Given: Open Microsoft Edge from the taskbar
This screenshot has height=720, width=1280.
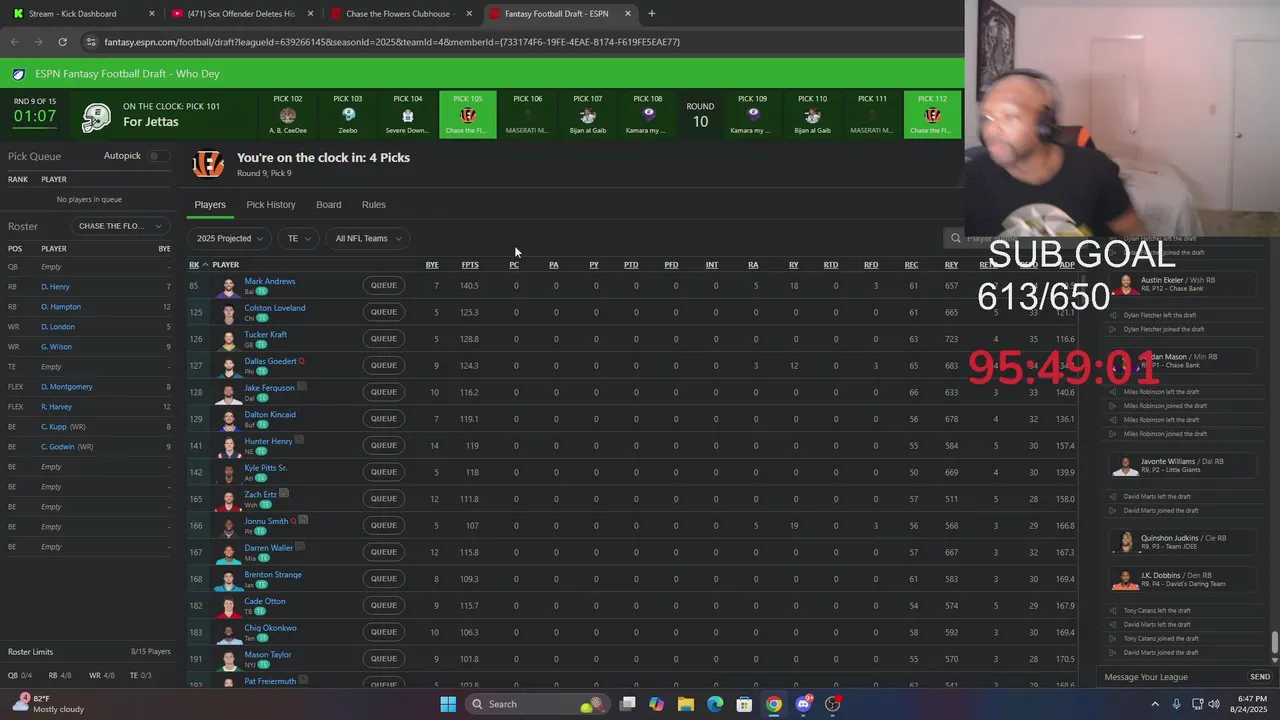Looking at the screenshot, I should (715, 704).
